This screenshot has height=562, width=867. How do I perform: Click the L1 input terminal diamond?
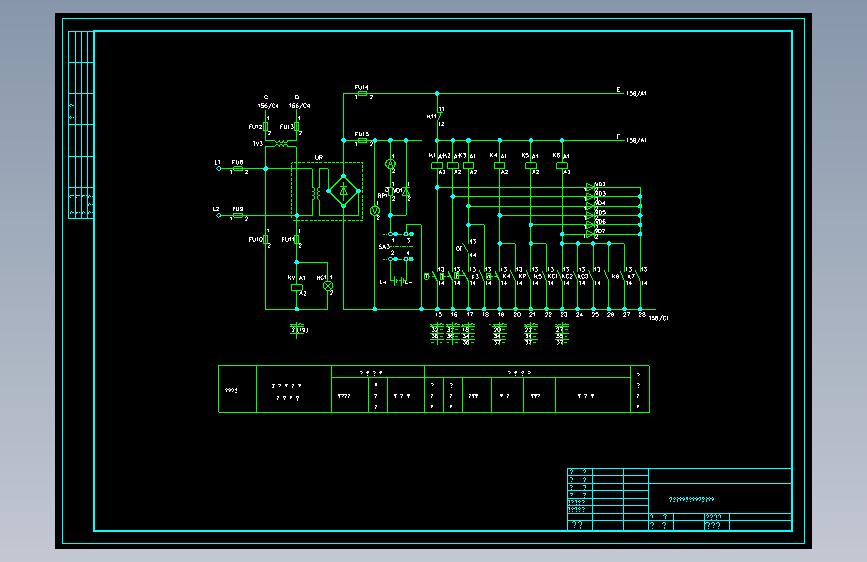click(x=218, y=168)
